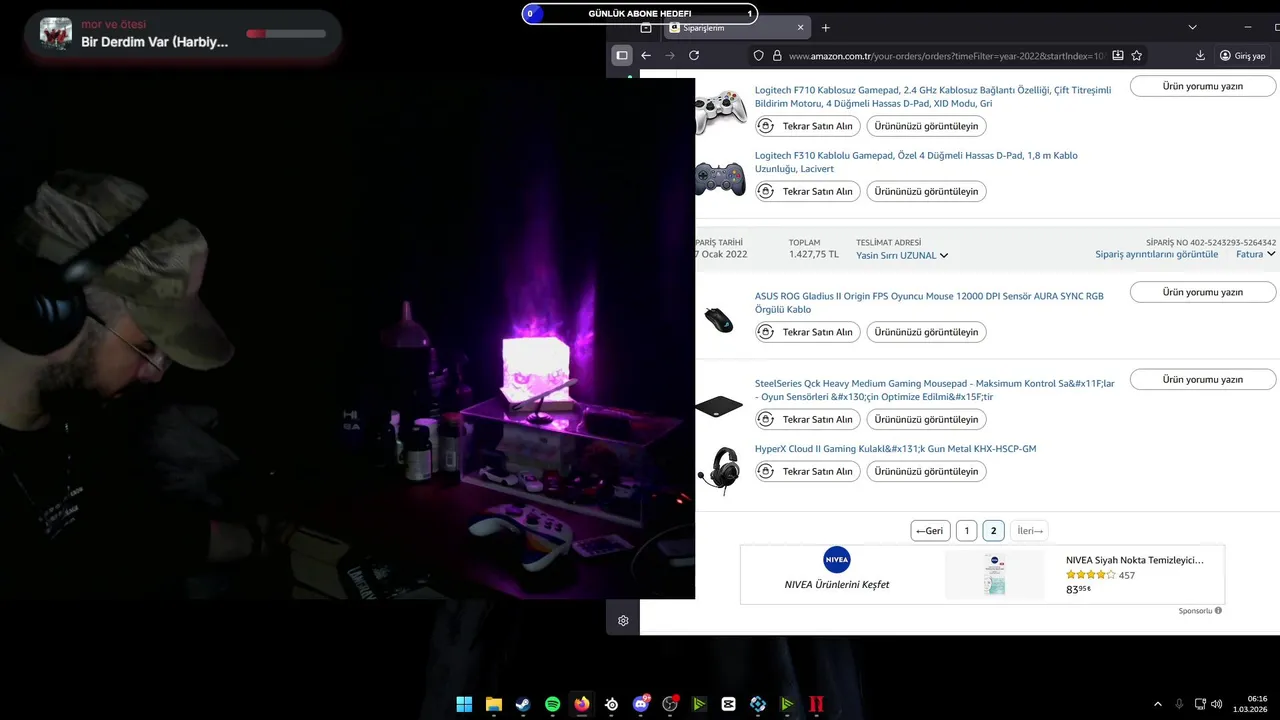This screenshot has width=1280, height=720.
Task: Open Firefox View icon left of the tab
Action: click(646, 28)
